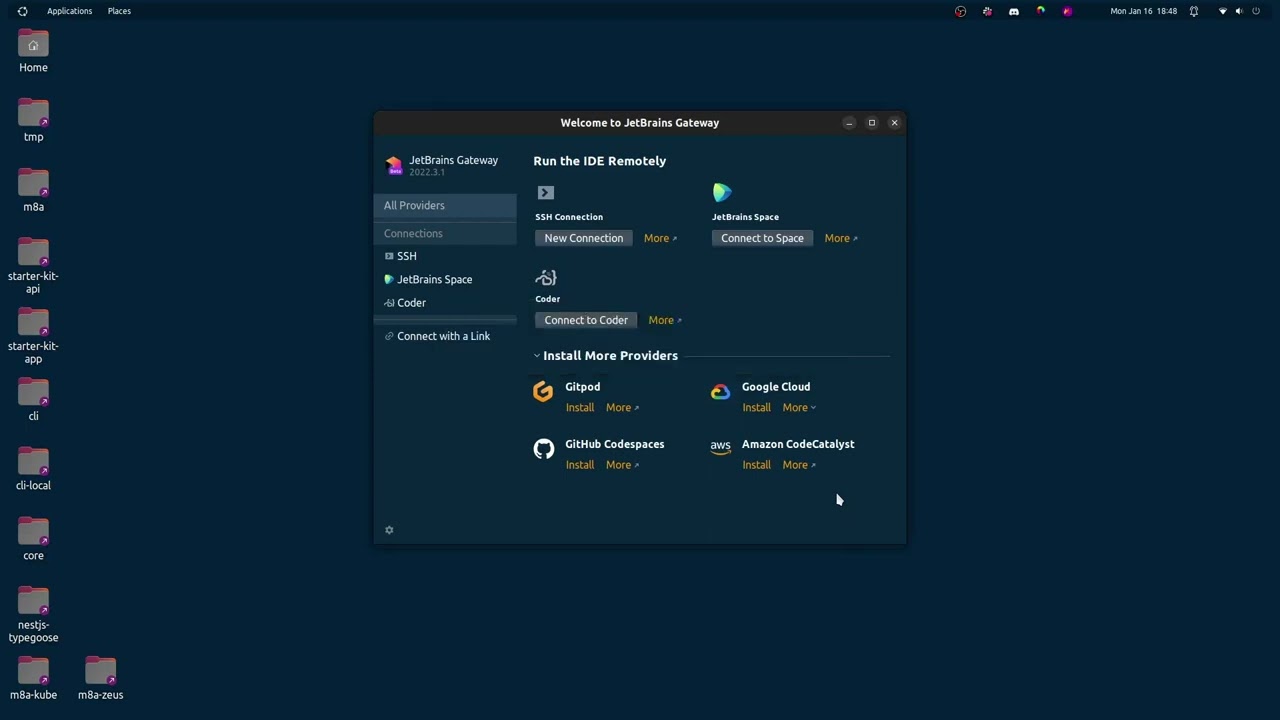
Task: Click the red circular tray icon
Action: (960, 11)
